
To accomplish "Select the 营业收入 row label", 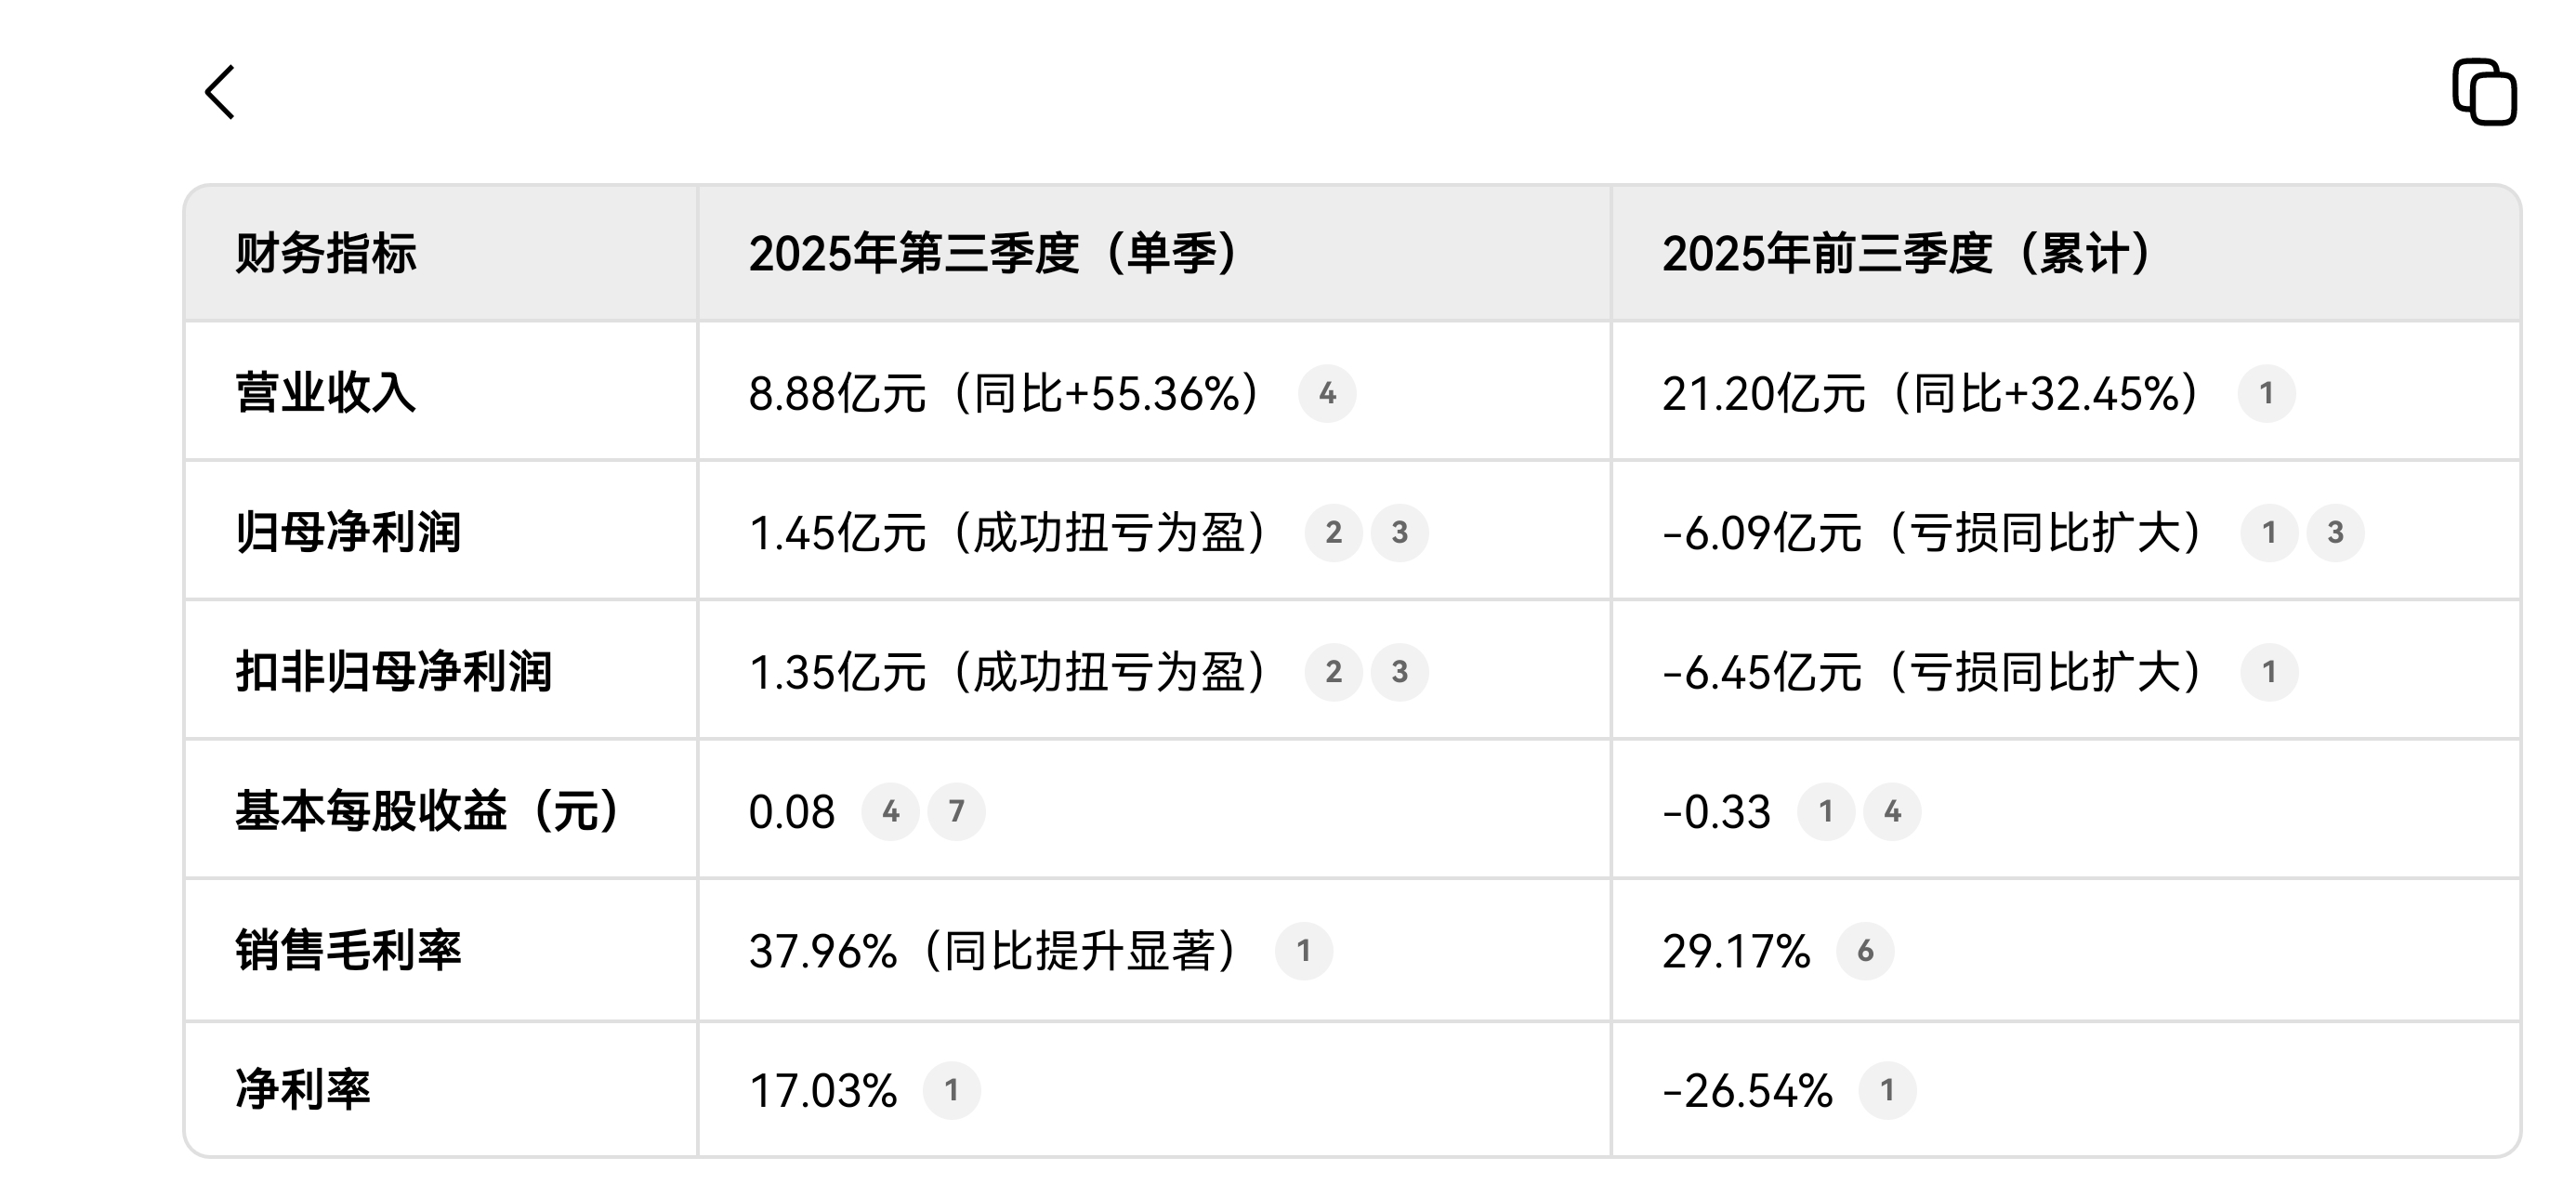I will 326,393.
